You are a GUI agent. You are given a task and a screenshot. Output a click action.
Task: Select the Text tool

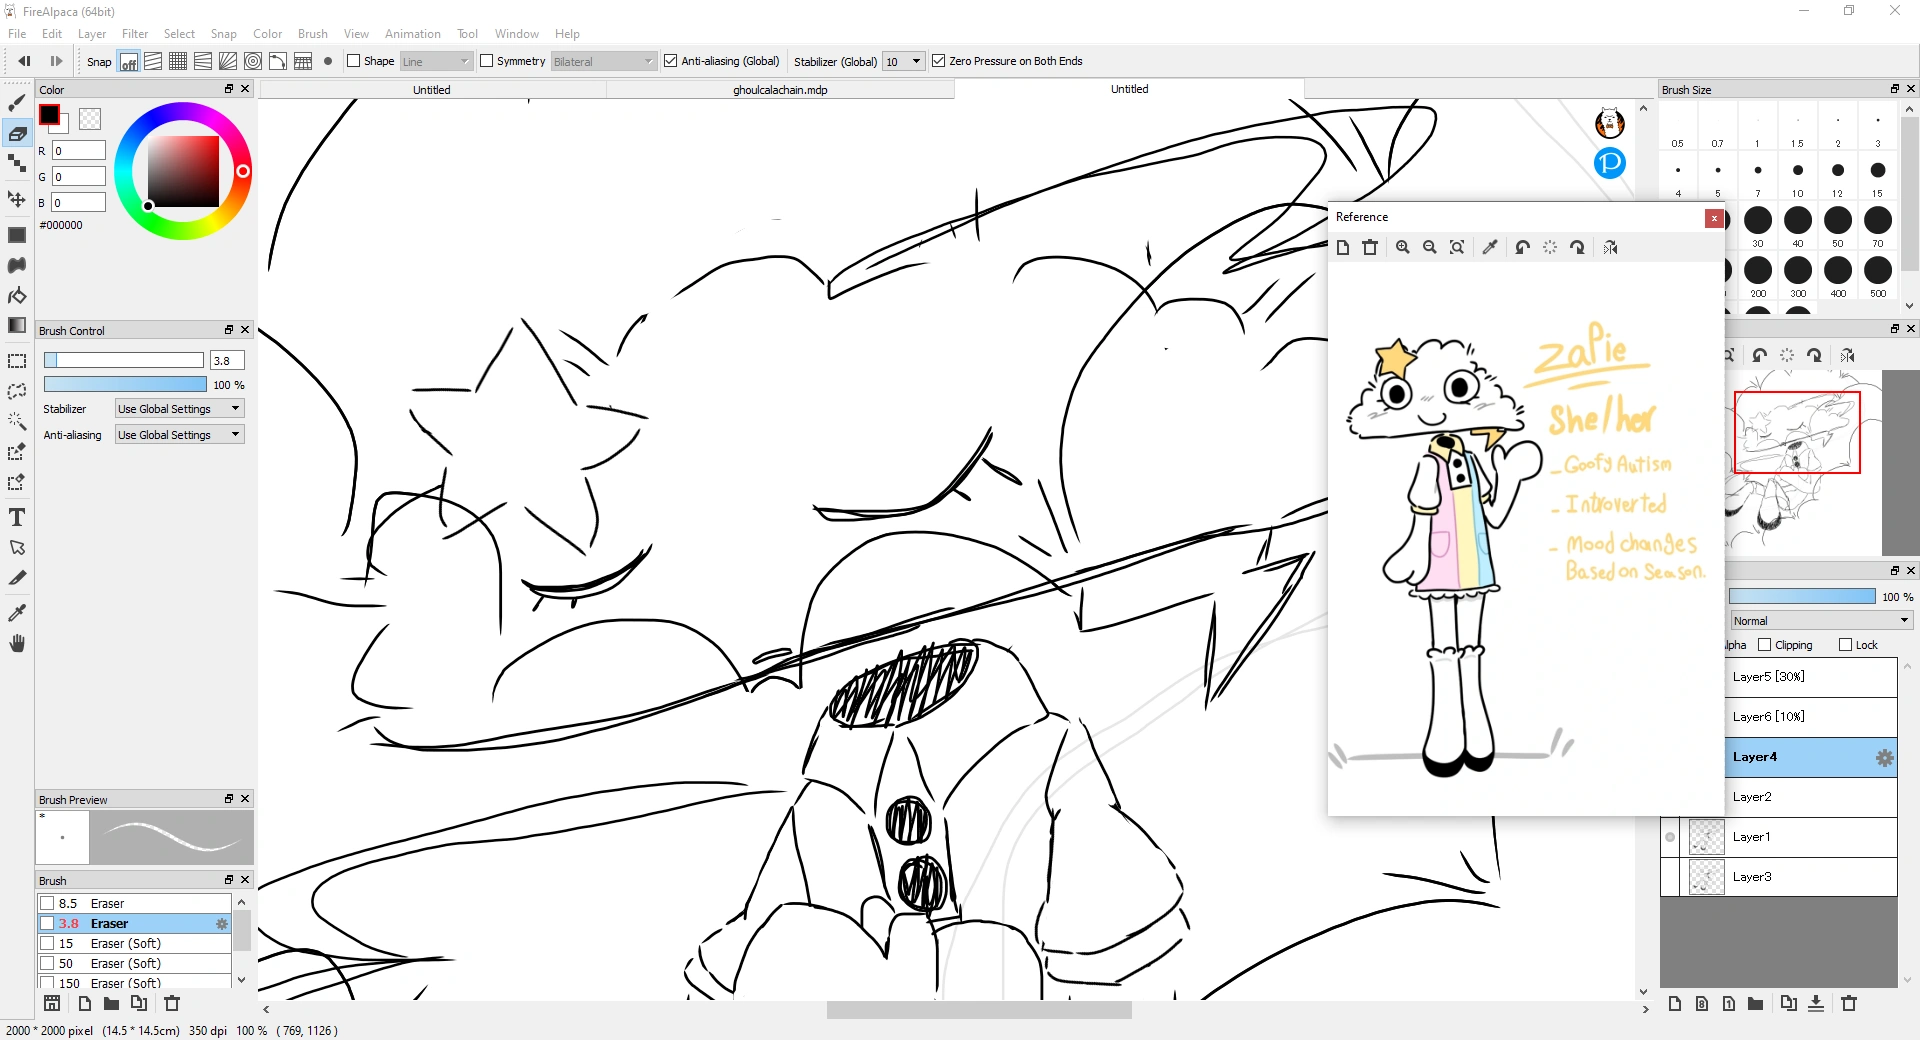click(x=17, y=517)
